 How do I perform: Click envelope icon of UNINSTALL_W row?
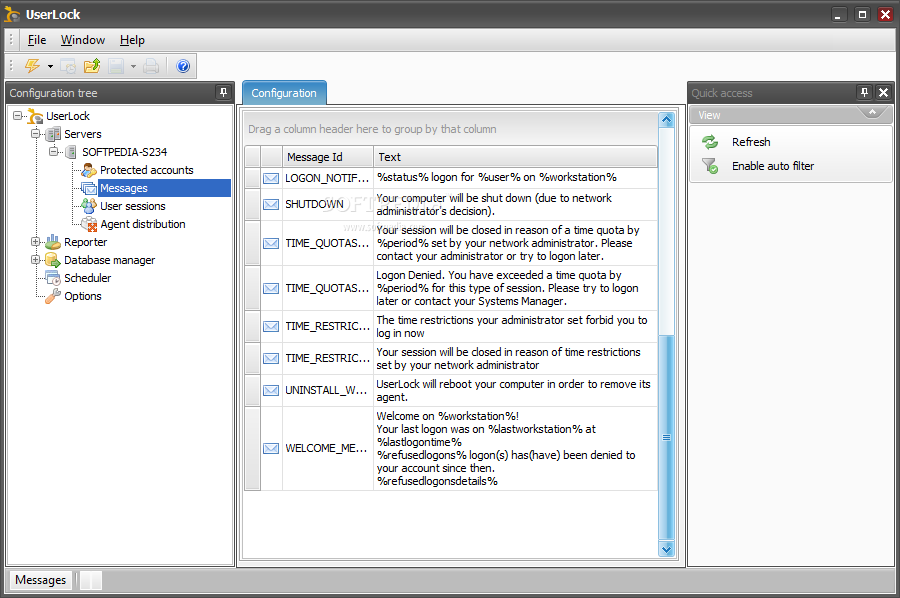click(x=271, y=390)
